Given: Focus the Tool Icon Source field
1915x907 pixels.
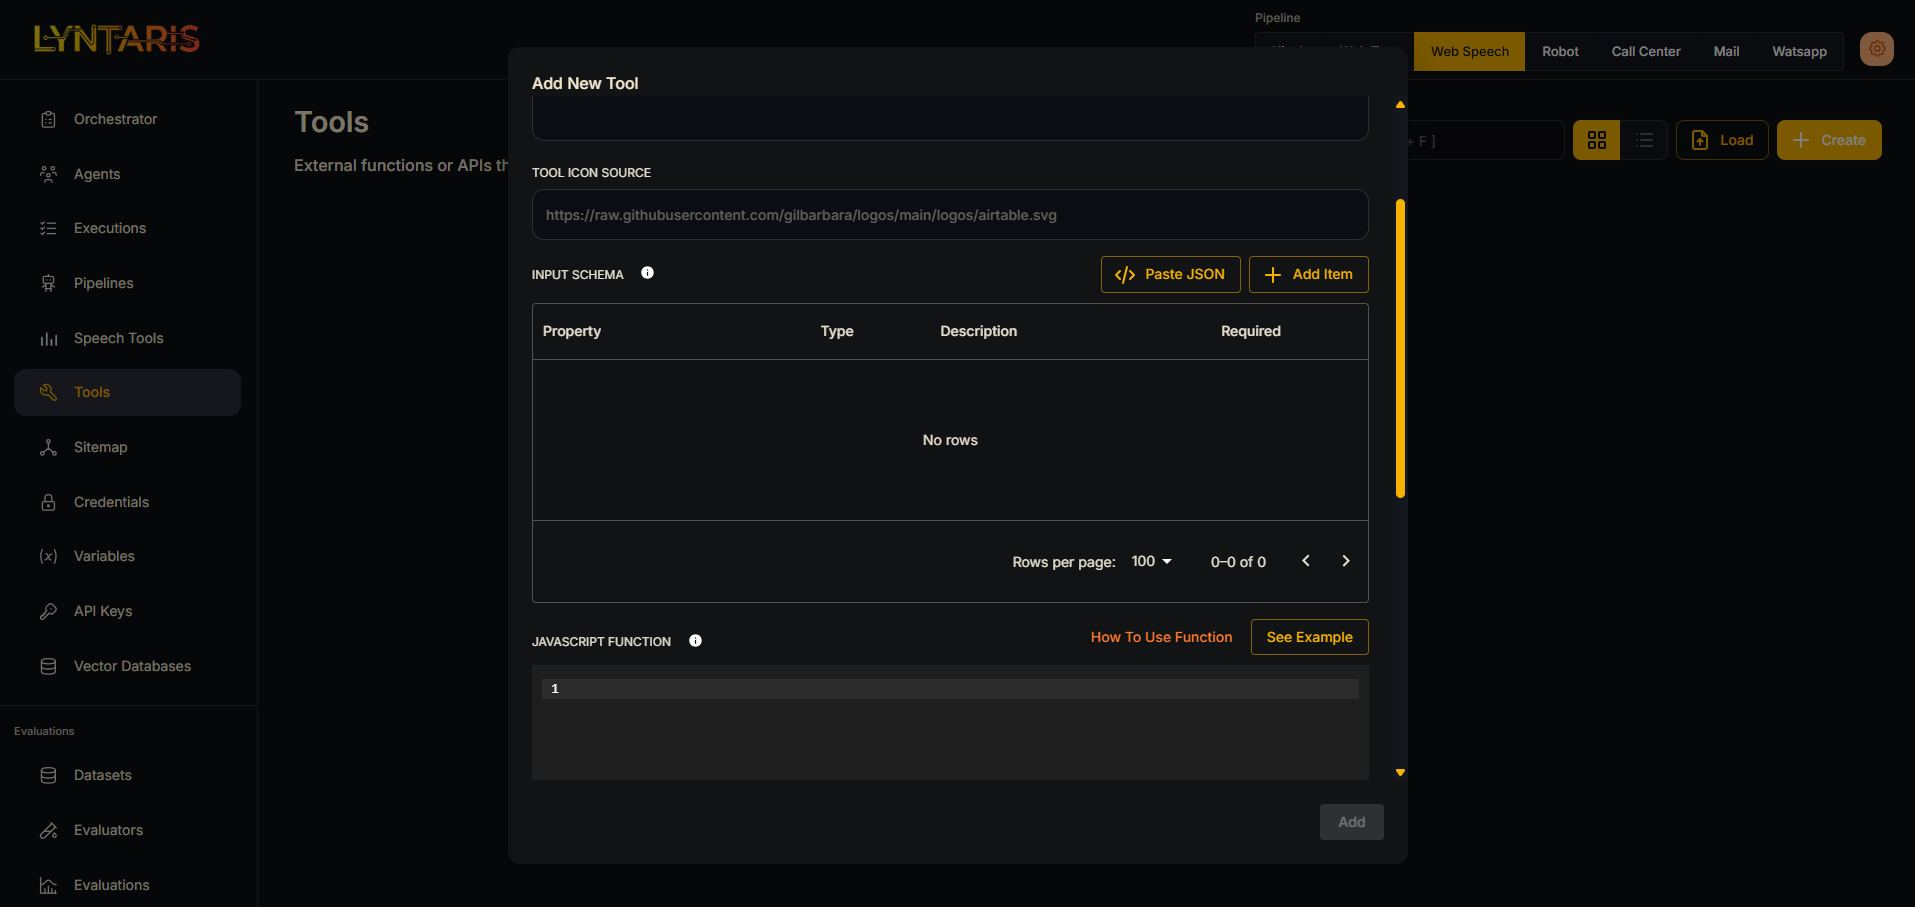Looking at the screenshot, I should point(949,215).
